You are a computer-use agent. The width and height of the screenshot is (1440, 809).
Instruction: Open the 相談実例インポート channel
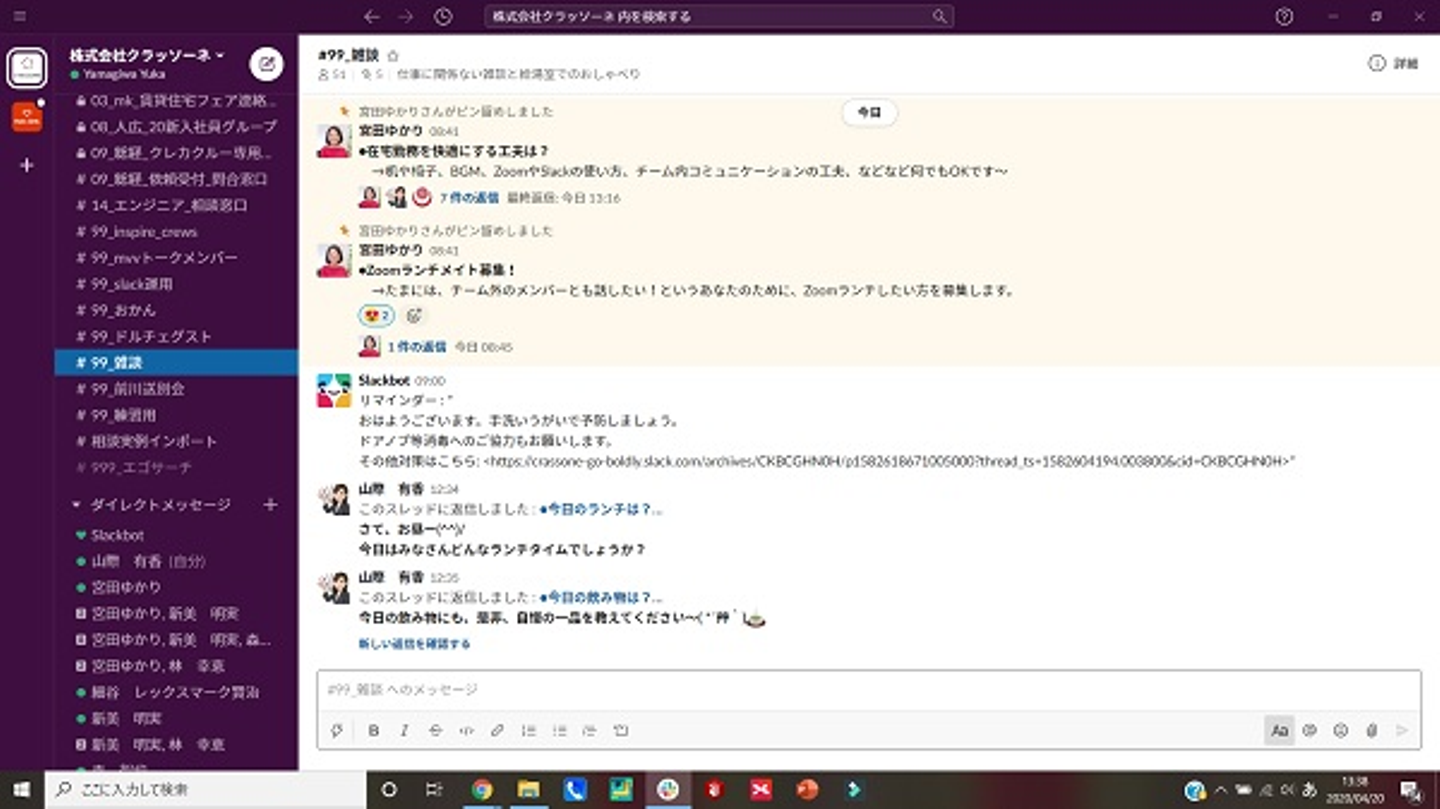pyautogui.click(x=176, y=441)
